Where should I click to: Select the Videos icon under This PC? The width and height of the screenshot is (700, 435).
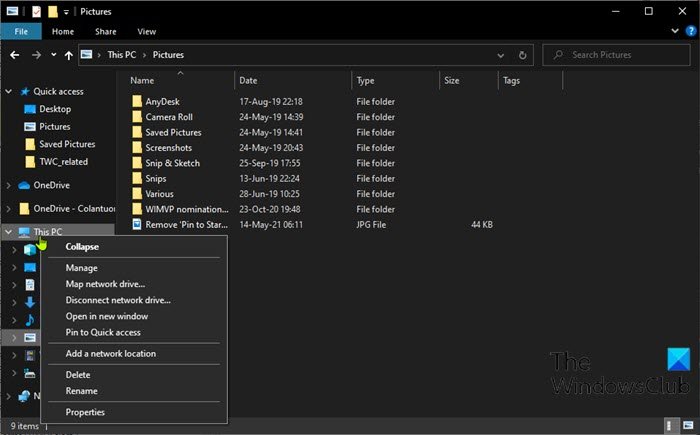30,355
